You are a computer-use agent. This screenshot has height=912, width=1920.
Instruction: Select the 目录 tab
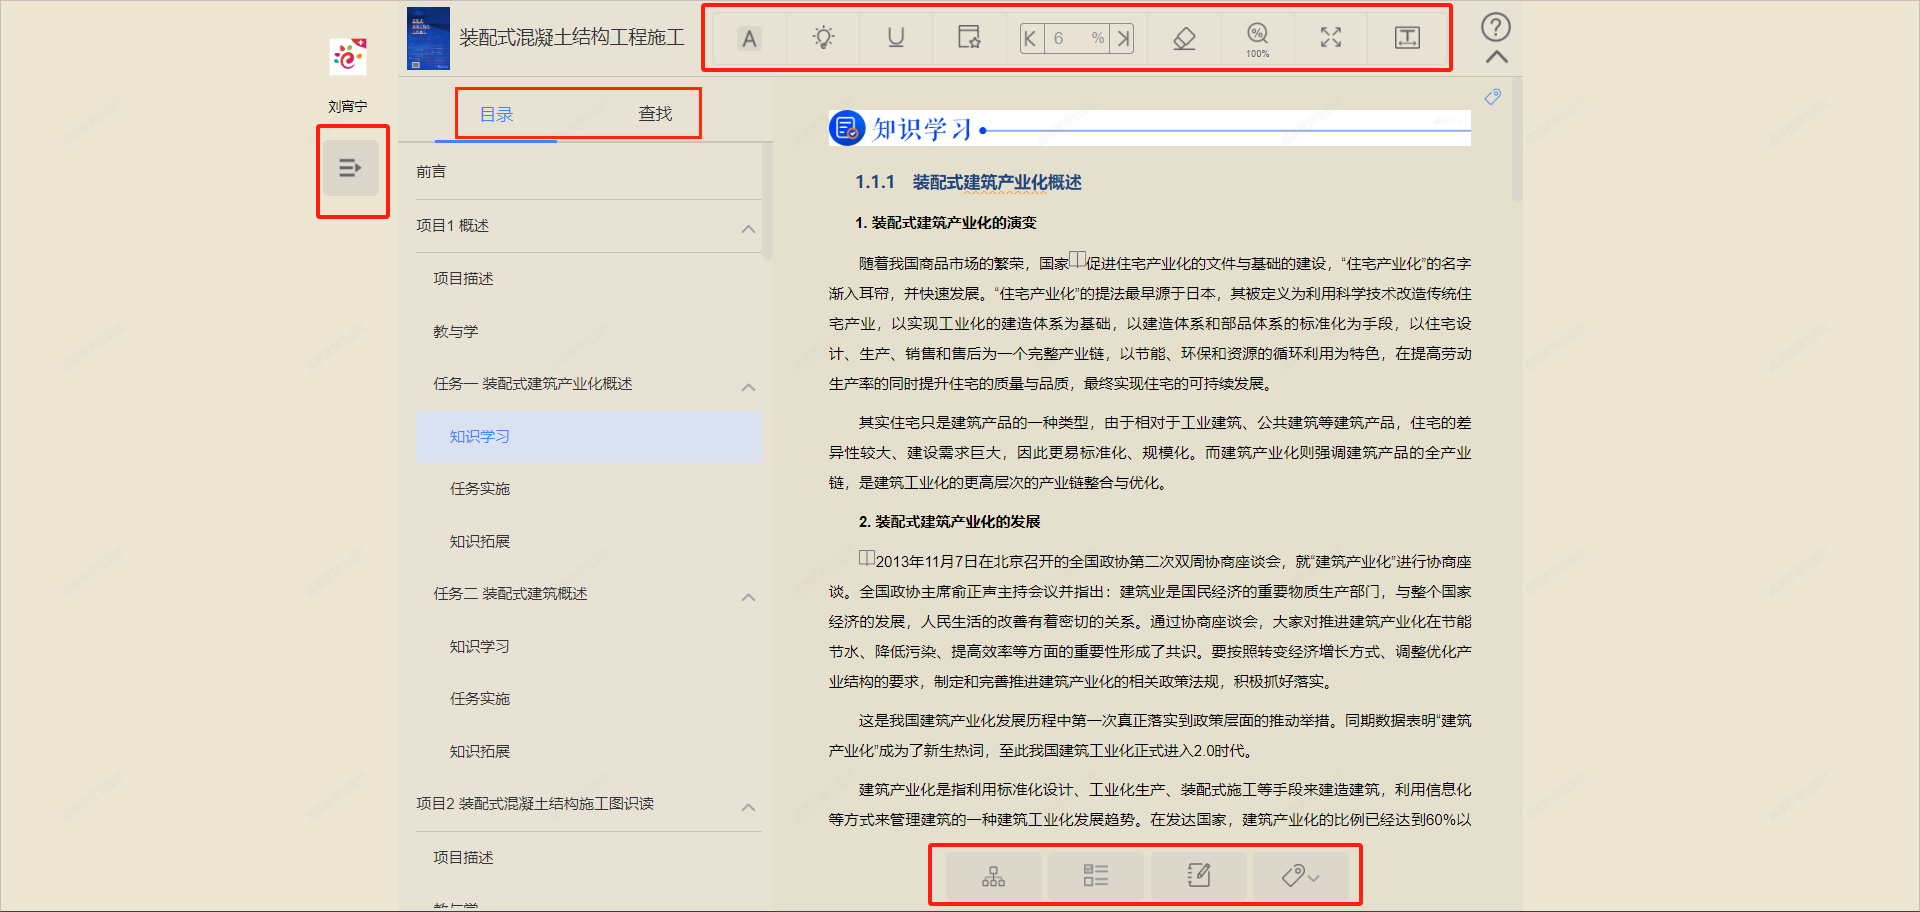click(499, 113)
